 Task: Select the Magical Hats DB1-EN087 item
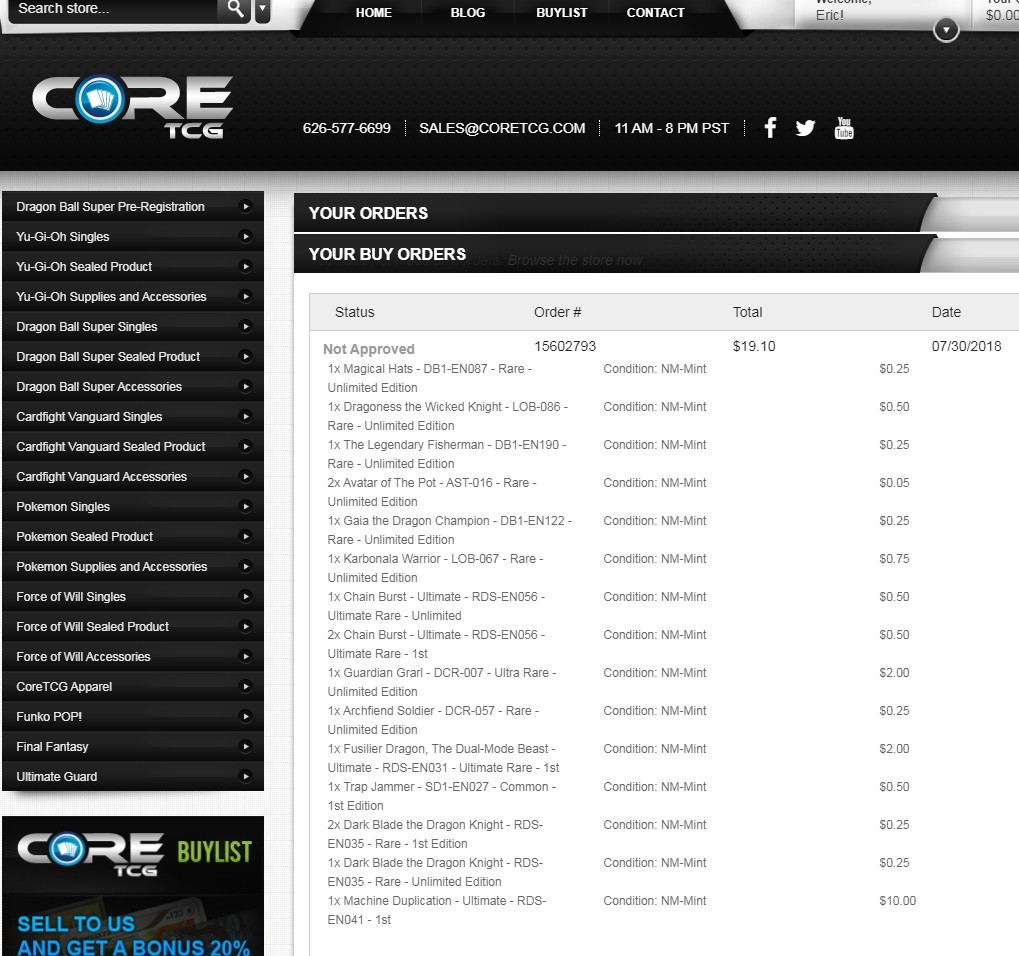pos(430,378)
